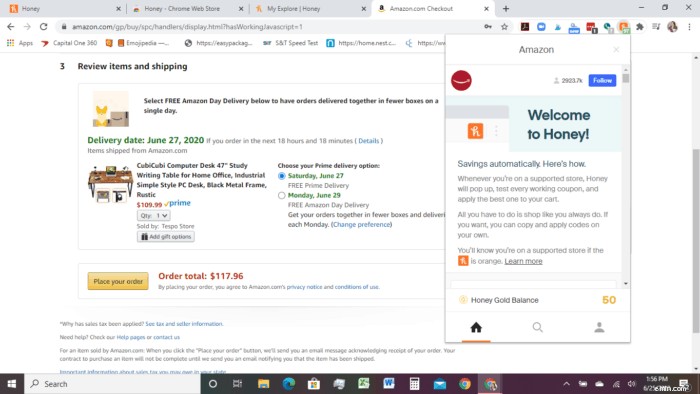Image resolution: width=700 pixels, height=394 pixels.
Task: Open Task View on the taskbar
Action: [238, 384]
